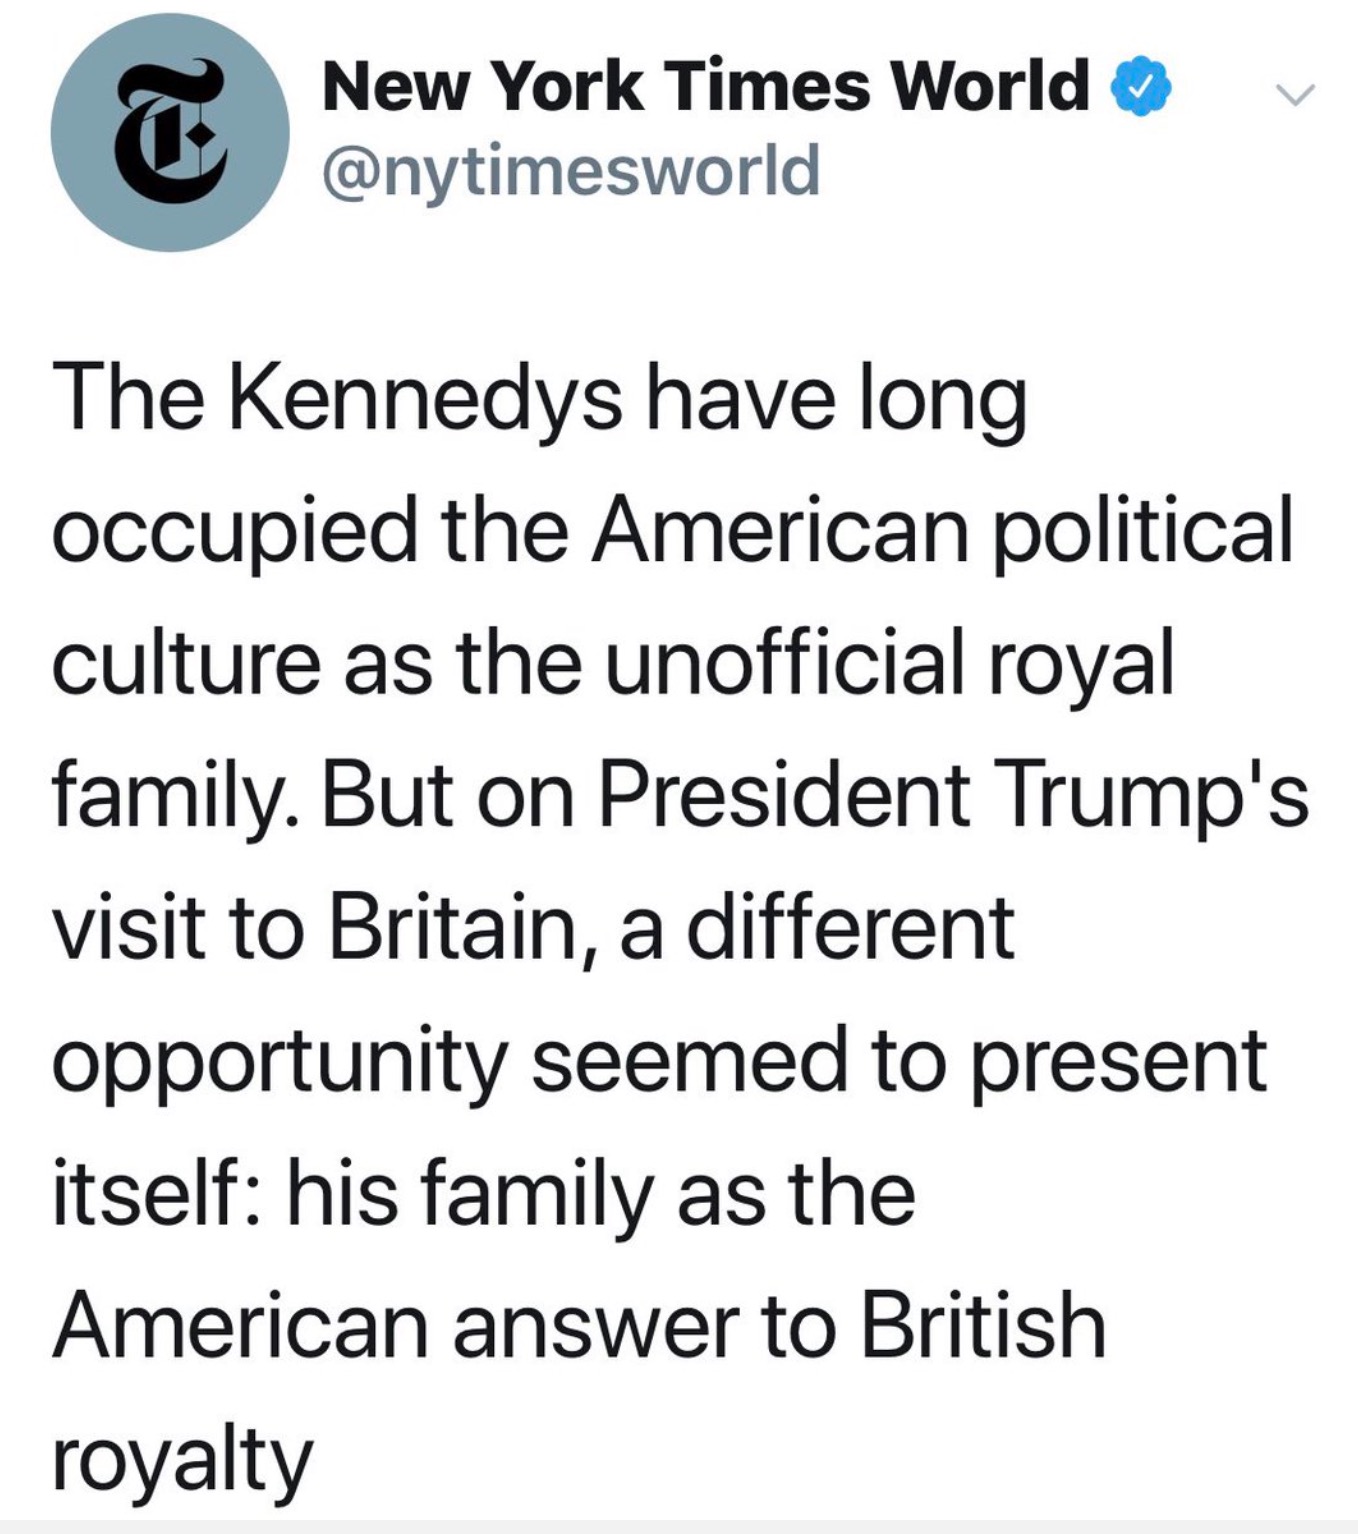Click the word "culture" in the tweet
Image resolution: width=1358 pixels, height=1534 pixels.
click(x=185, y=664)
